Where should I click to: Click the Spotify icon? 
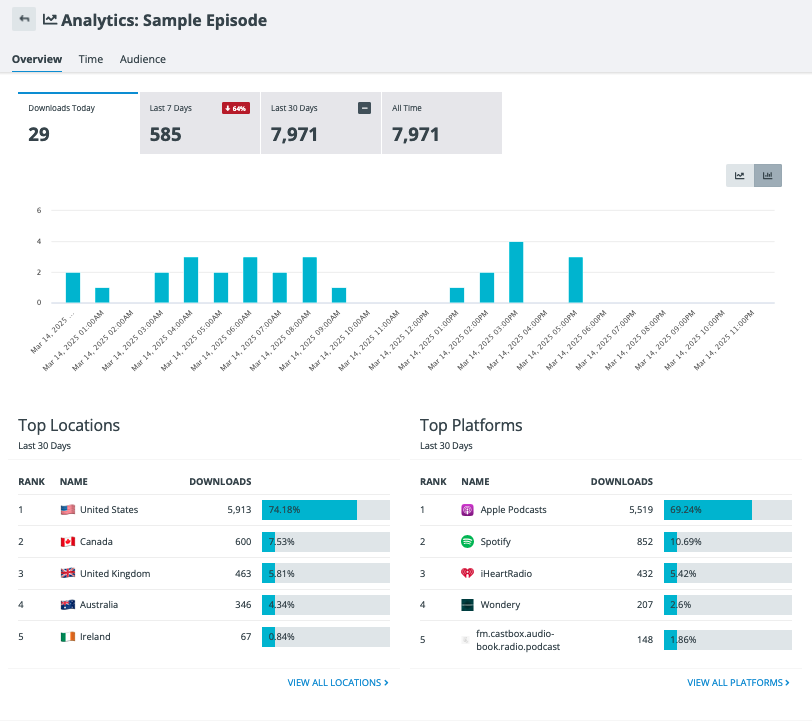pyautogui.click(x=467, y=542)
